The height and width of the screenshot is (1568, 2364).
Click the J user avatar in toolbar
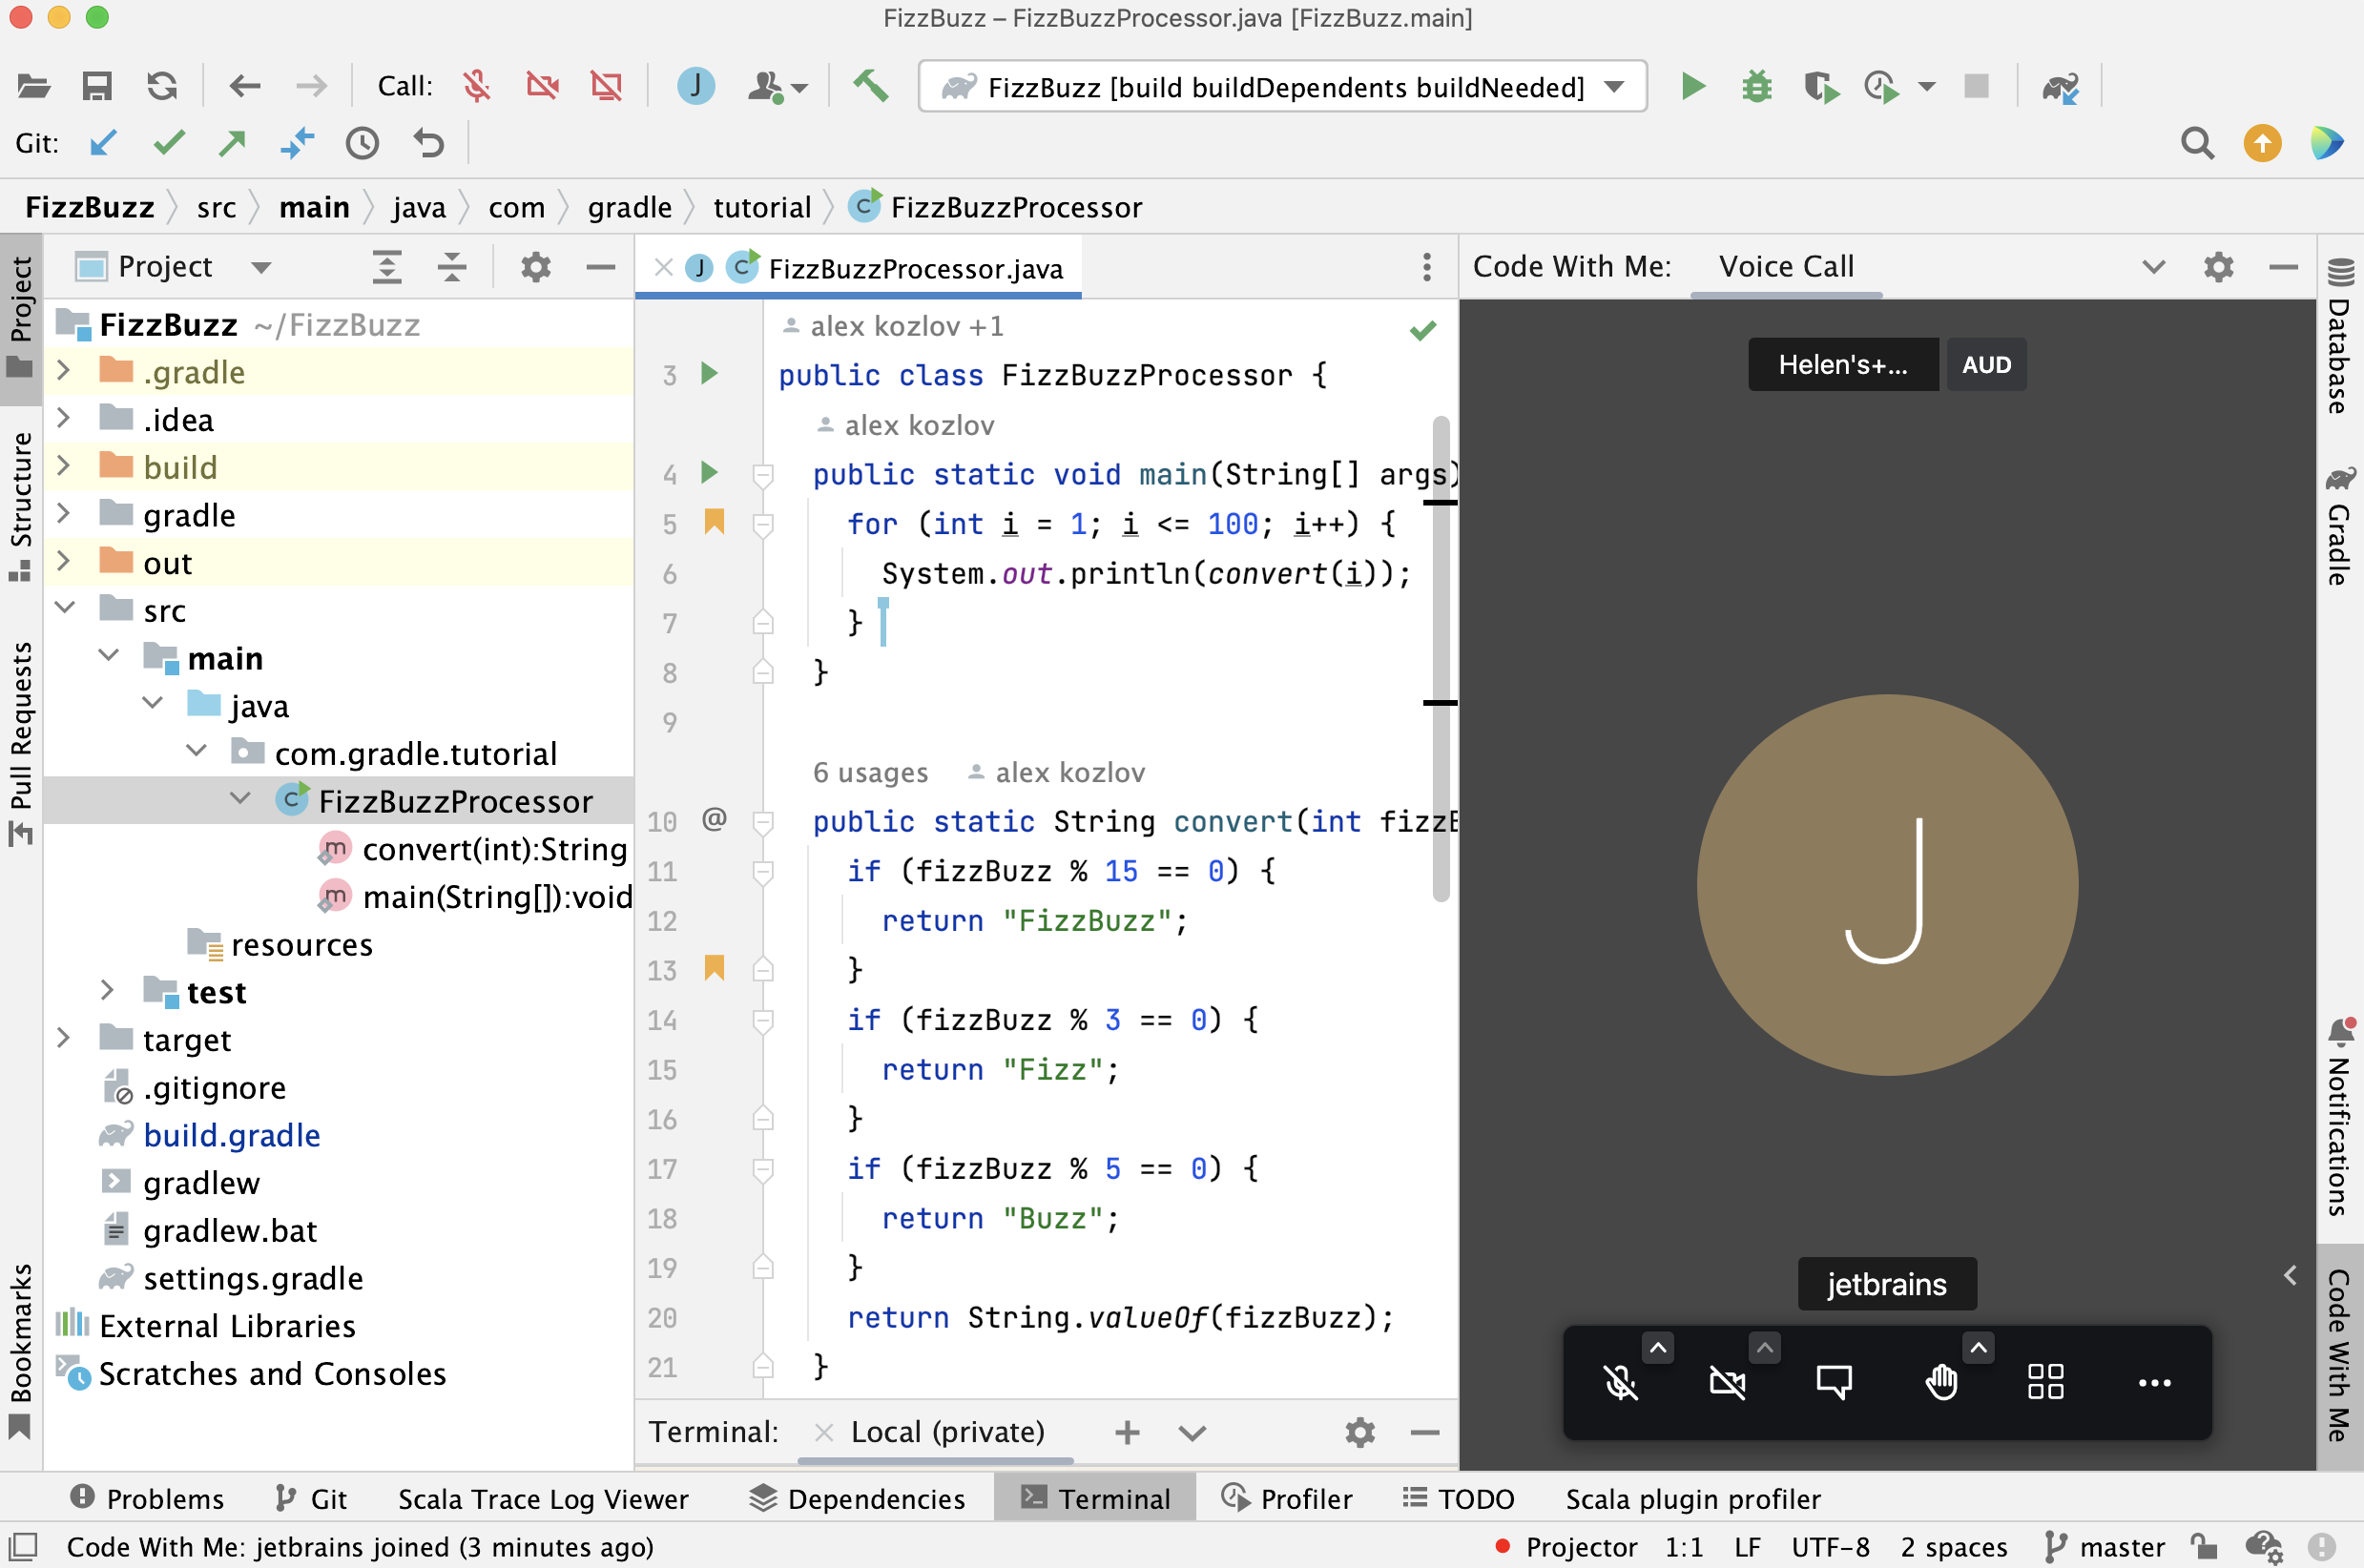[x=696, y=86]
